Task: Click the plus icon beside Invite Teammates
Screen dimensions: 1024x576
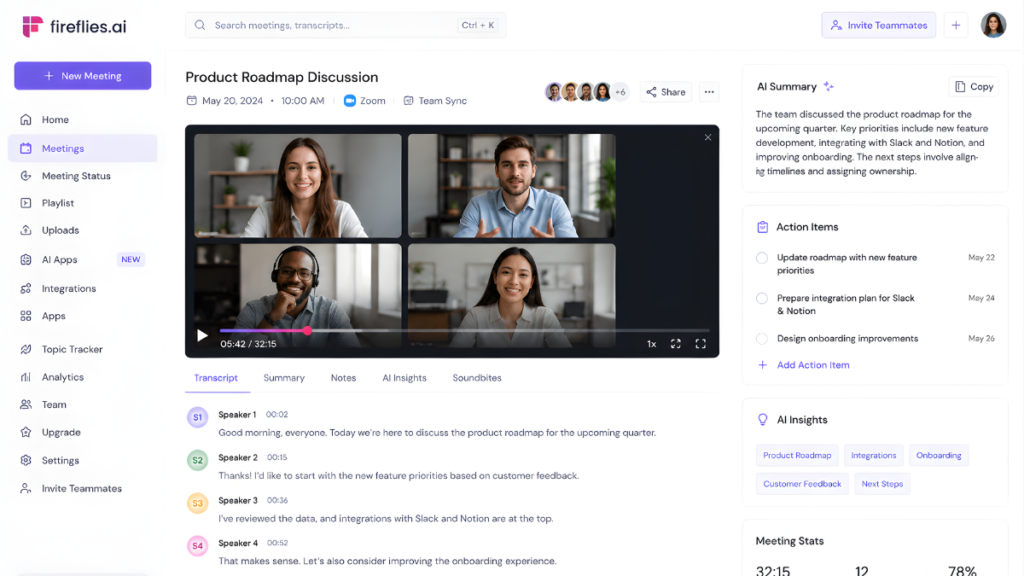Action: click(956, 25)
